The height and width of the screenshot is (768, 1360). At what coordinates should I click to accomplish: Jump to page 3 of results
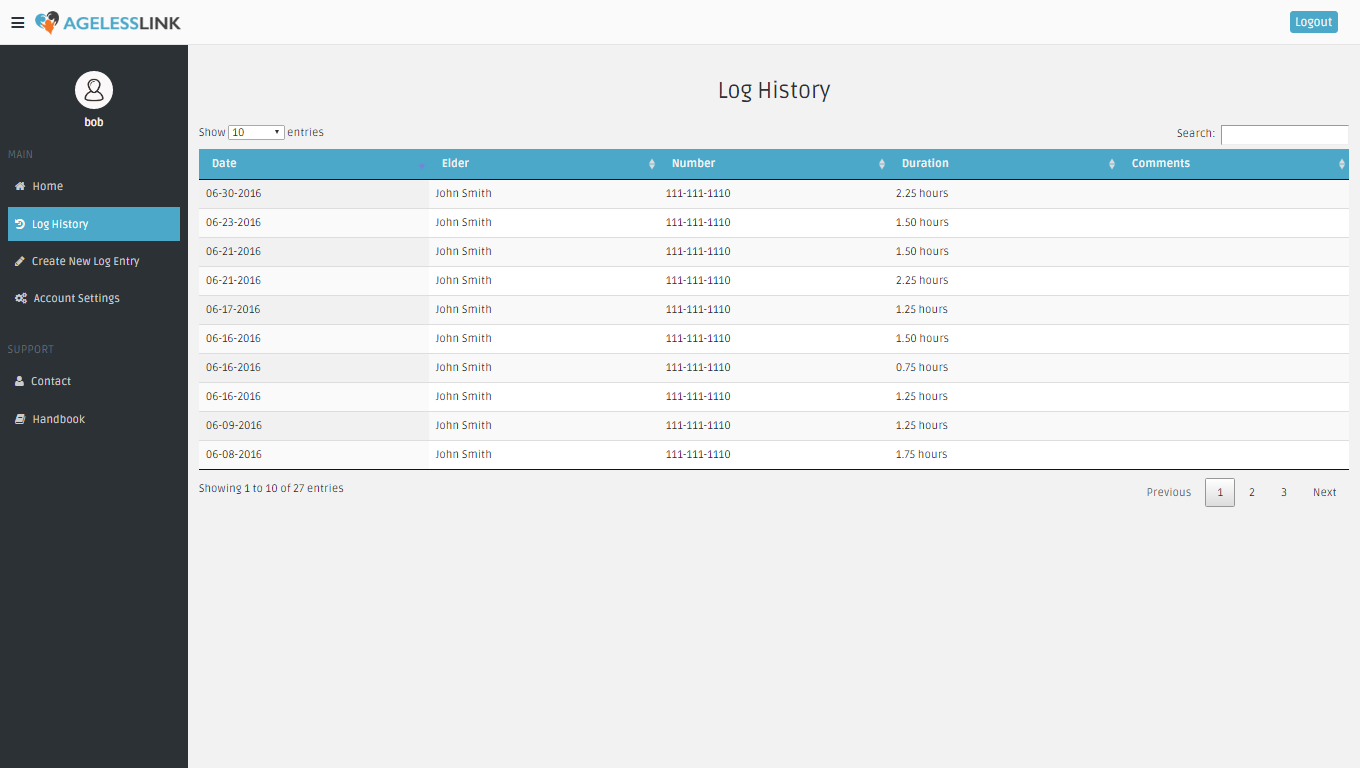click(1284, 492)
